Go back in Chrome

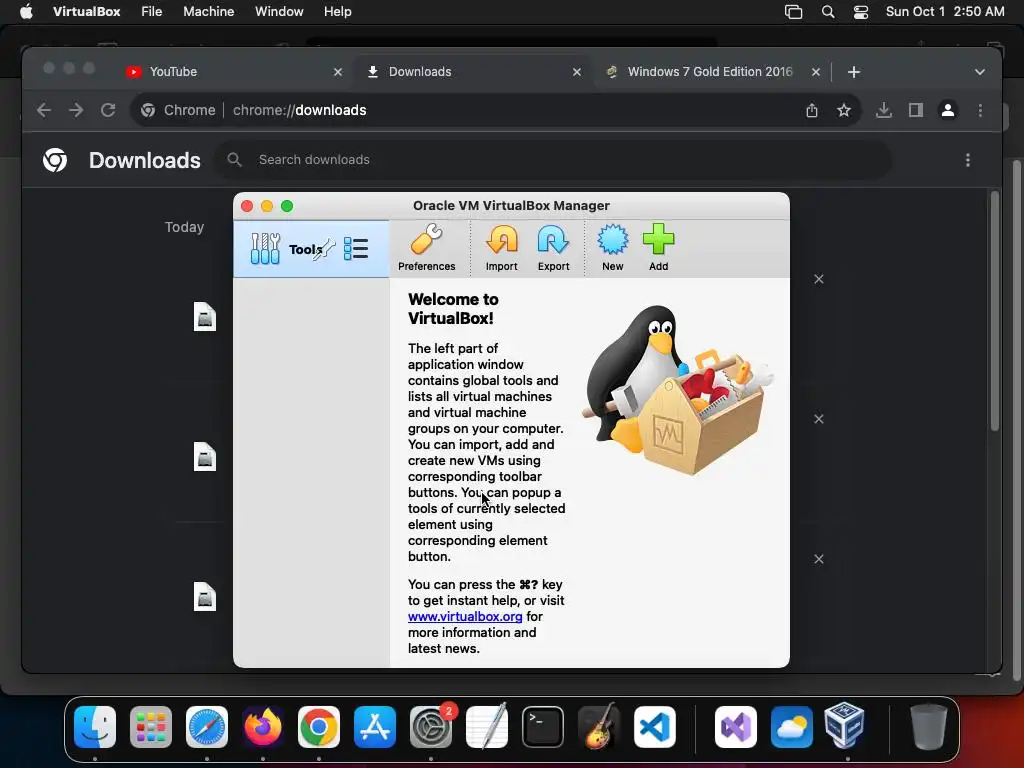tap(44, 110)
